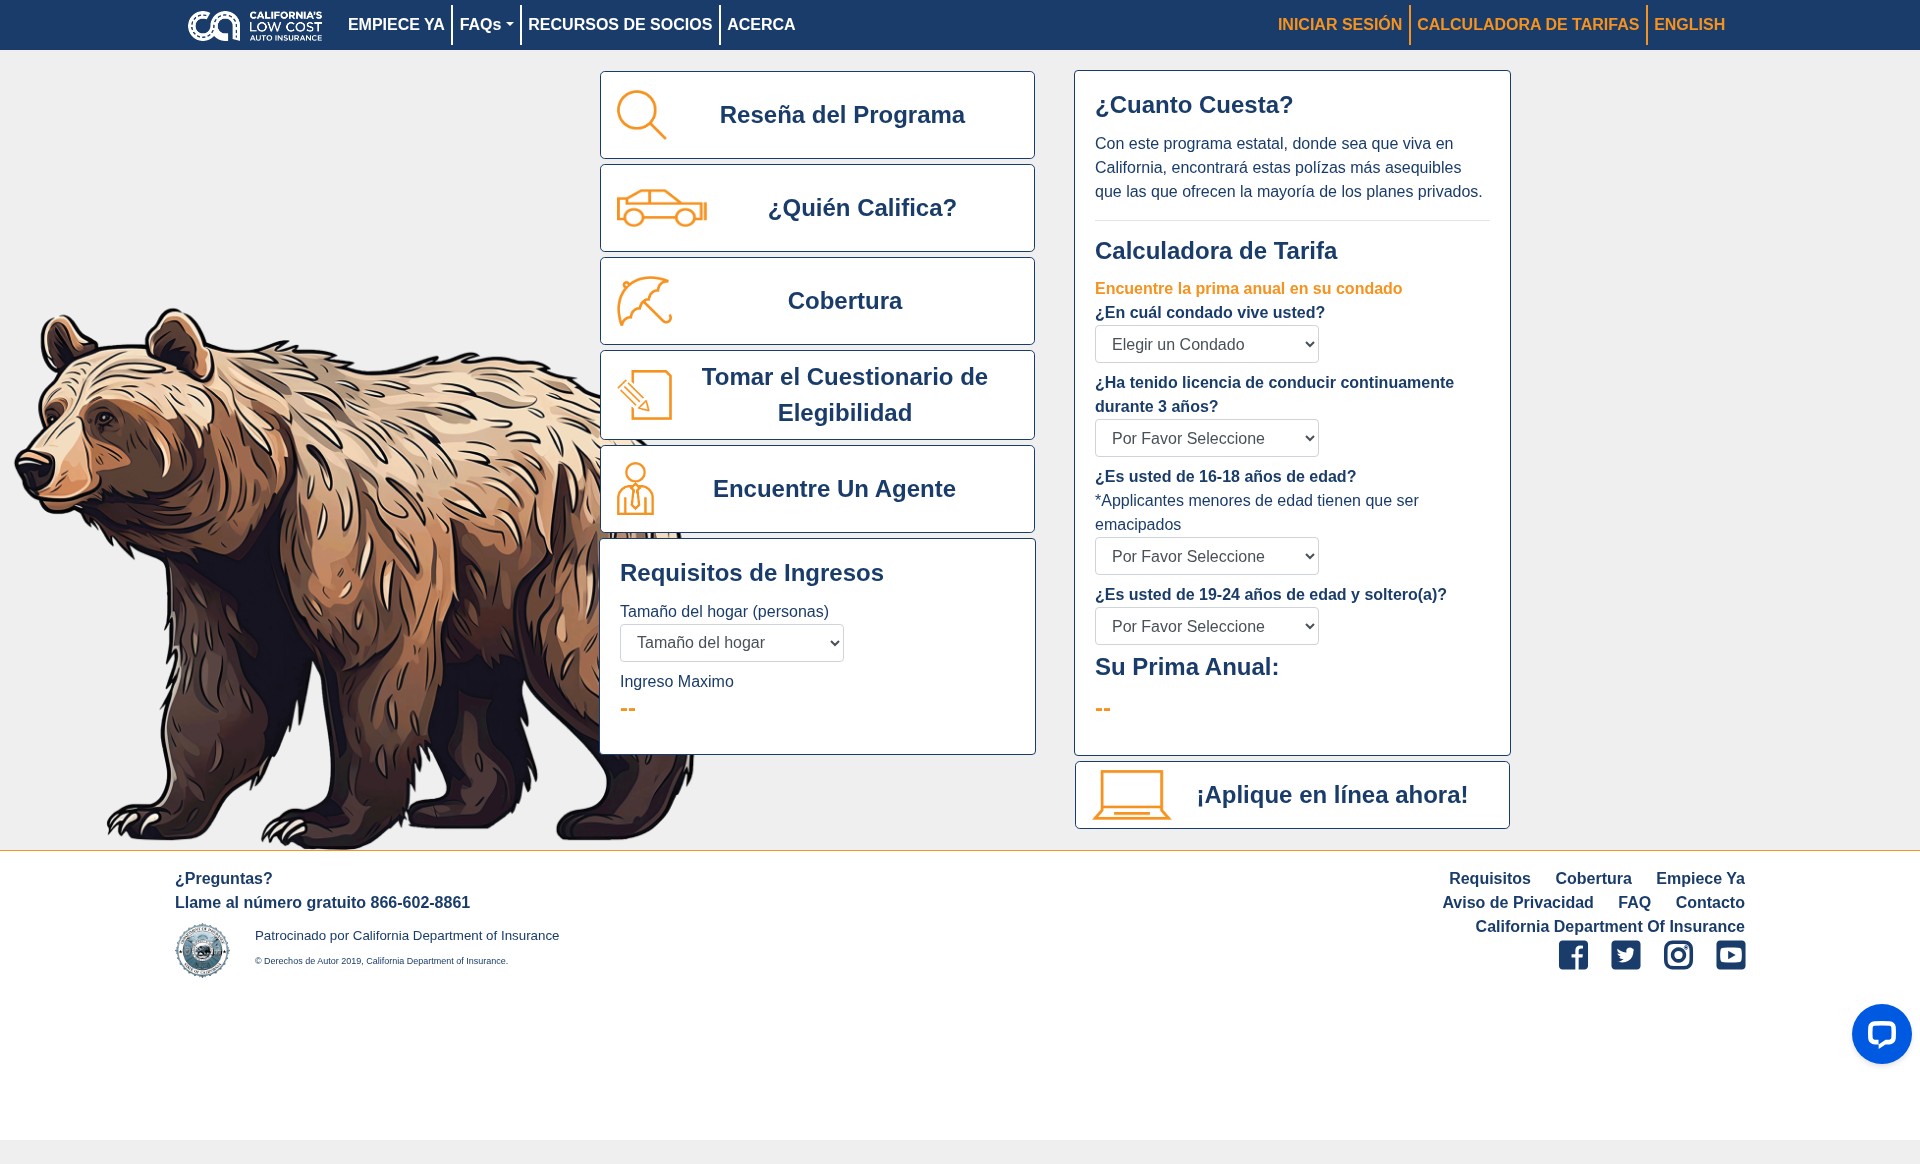This screenshot has height=1164, width=1920.
Task: Open the Facebook page icon in footer
Action: pos(1573,955)
